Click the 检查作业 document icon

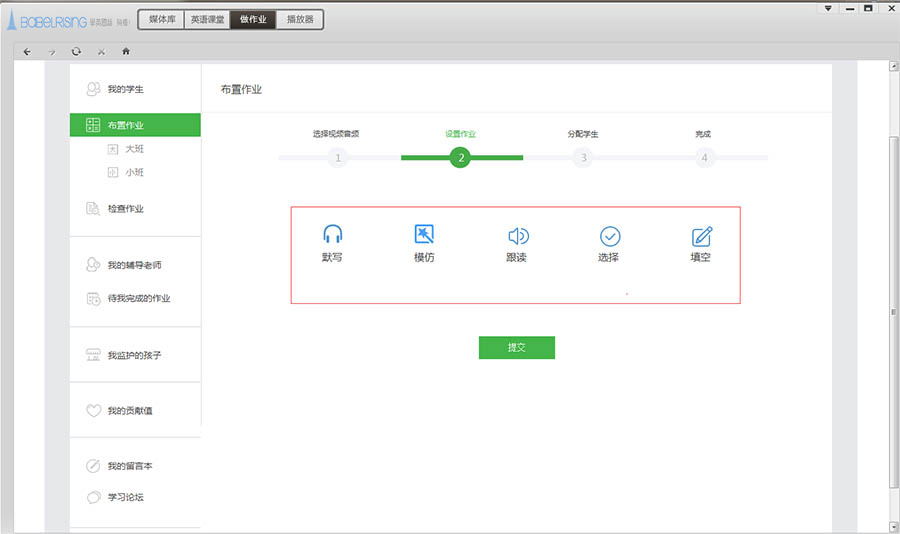[x=93, y=208]
